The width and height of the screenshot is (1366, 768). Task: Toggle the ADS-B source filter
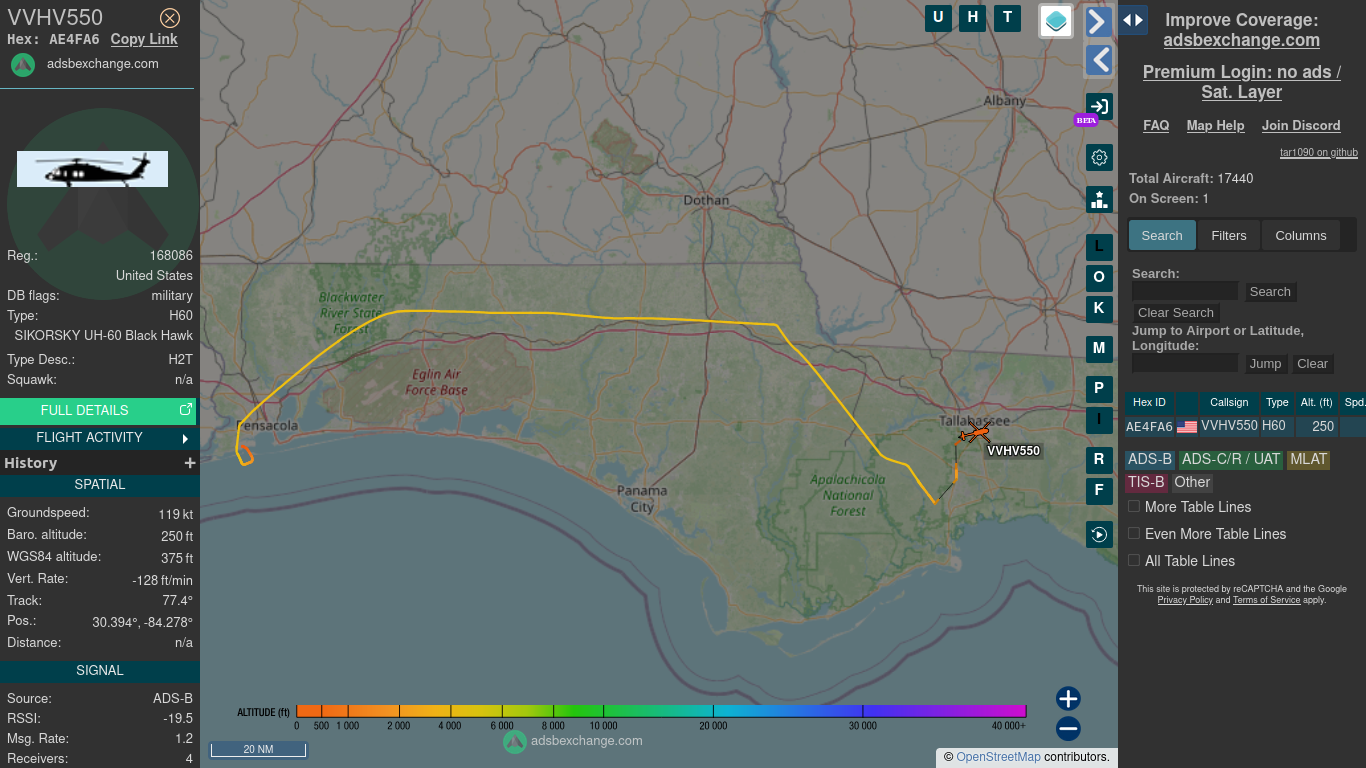point(1150,459)
